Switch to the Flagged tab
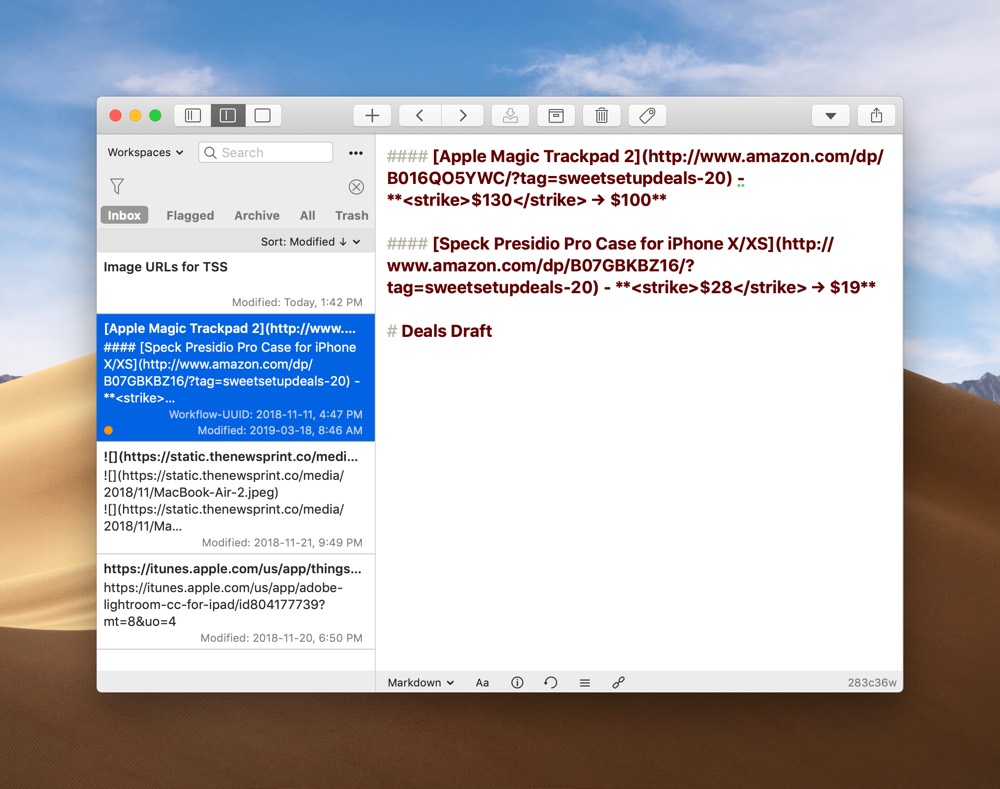 [190, 216]
